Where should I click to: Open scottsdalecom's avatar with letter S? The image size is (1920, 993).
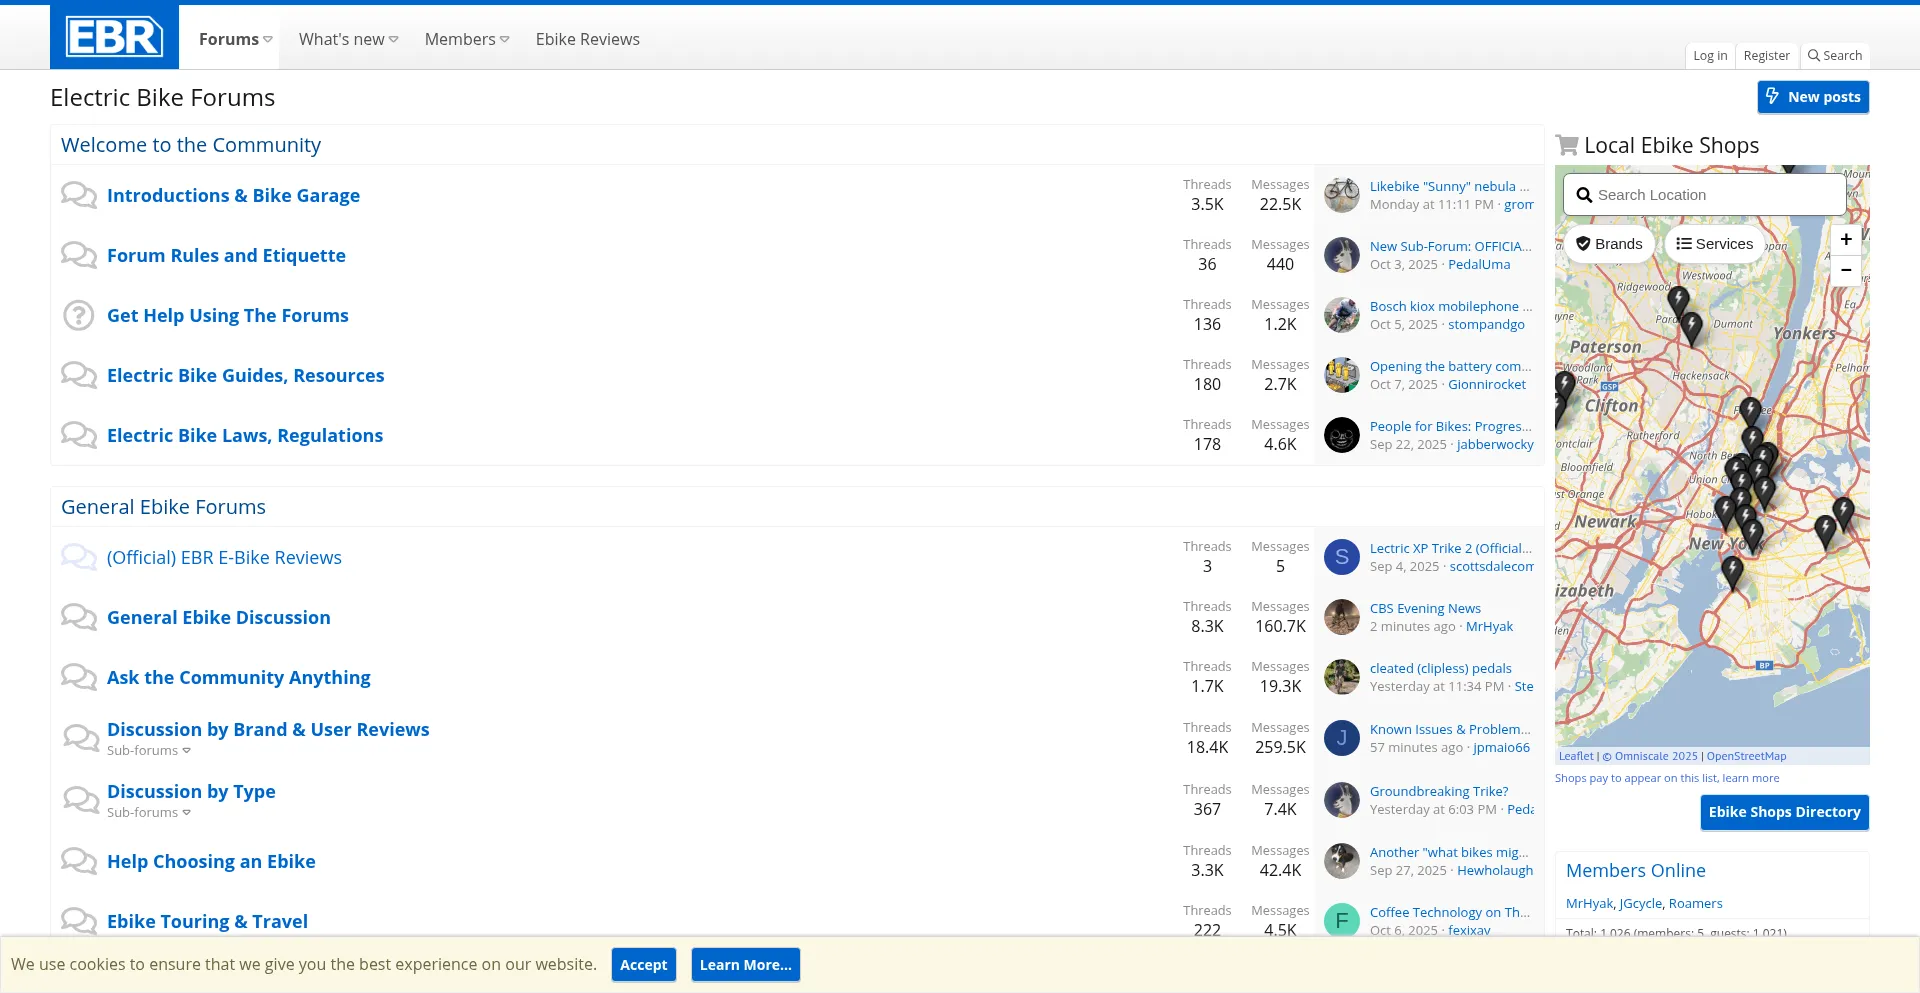click(1341, 557)
